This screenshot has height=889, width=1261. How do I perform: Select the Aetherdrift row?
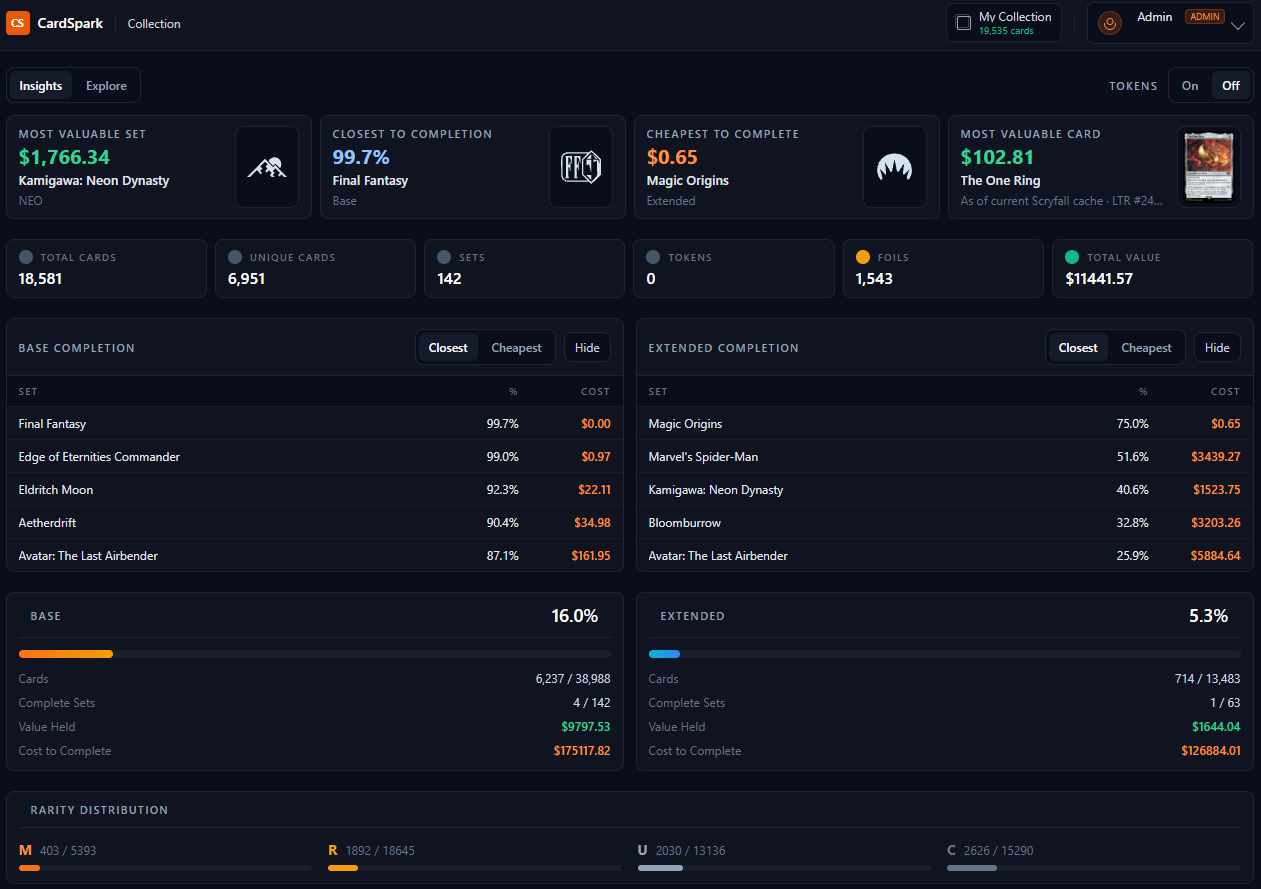tap(315, 523)
